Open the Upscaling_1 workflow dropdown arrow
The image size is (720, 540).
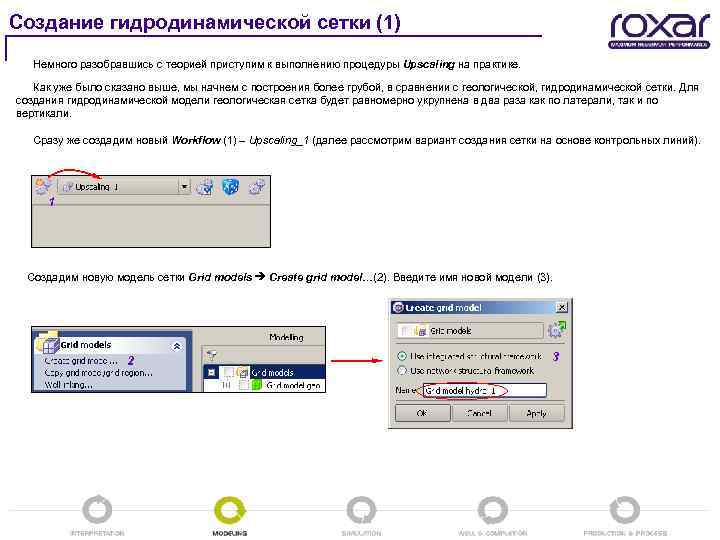click(x=184, y=186)
